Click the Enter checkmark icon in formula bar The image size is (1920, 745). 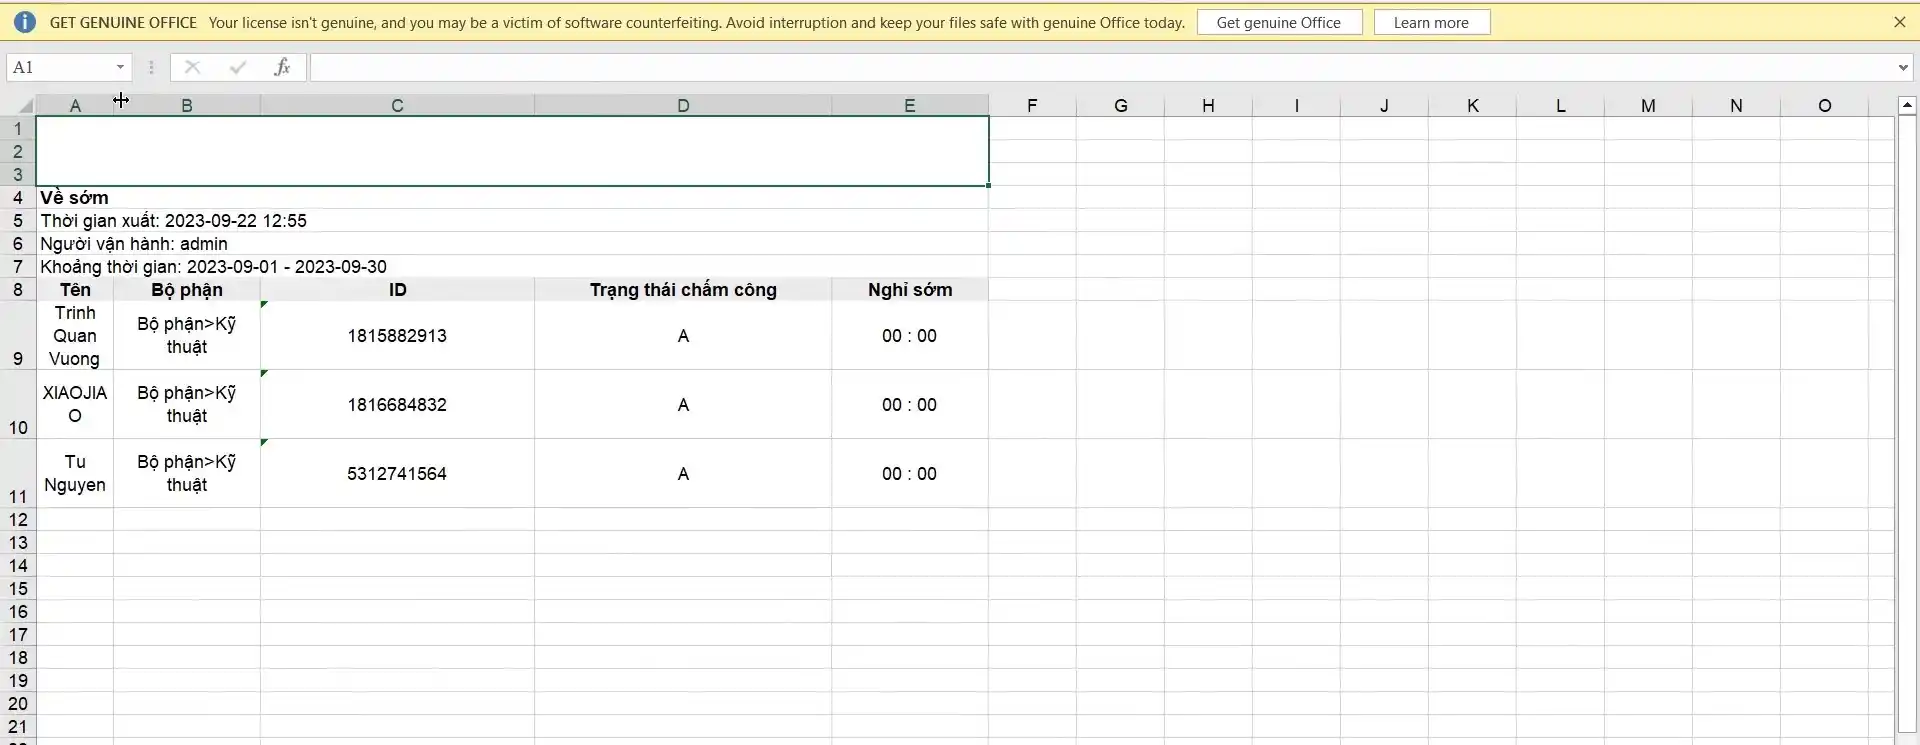[238, 67]
